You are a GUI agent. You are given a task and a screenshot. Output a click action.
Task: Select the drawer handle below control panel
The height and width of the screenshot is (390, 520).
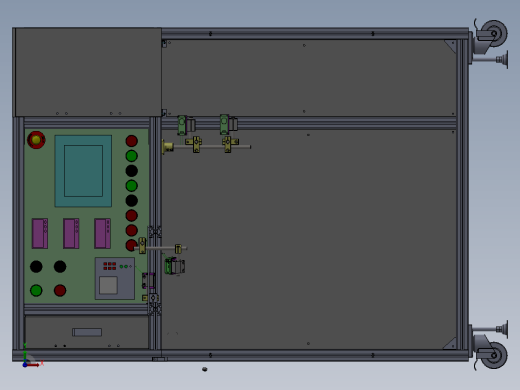87,332
